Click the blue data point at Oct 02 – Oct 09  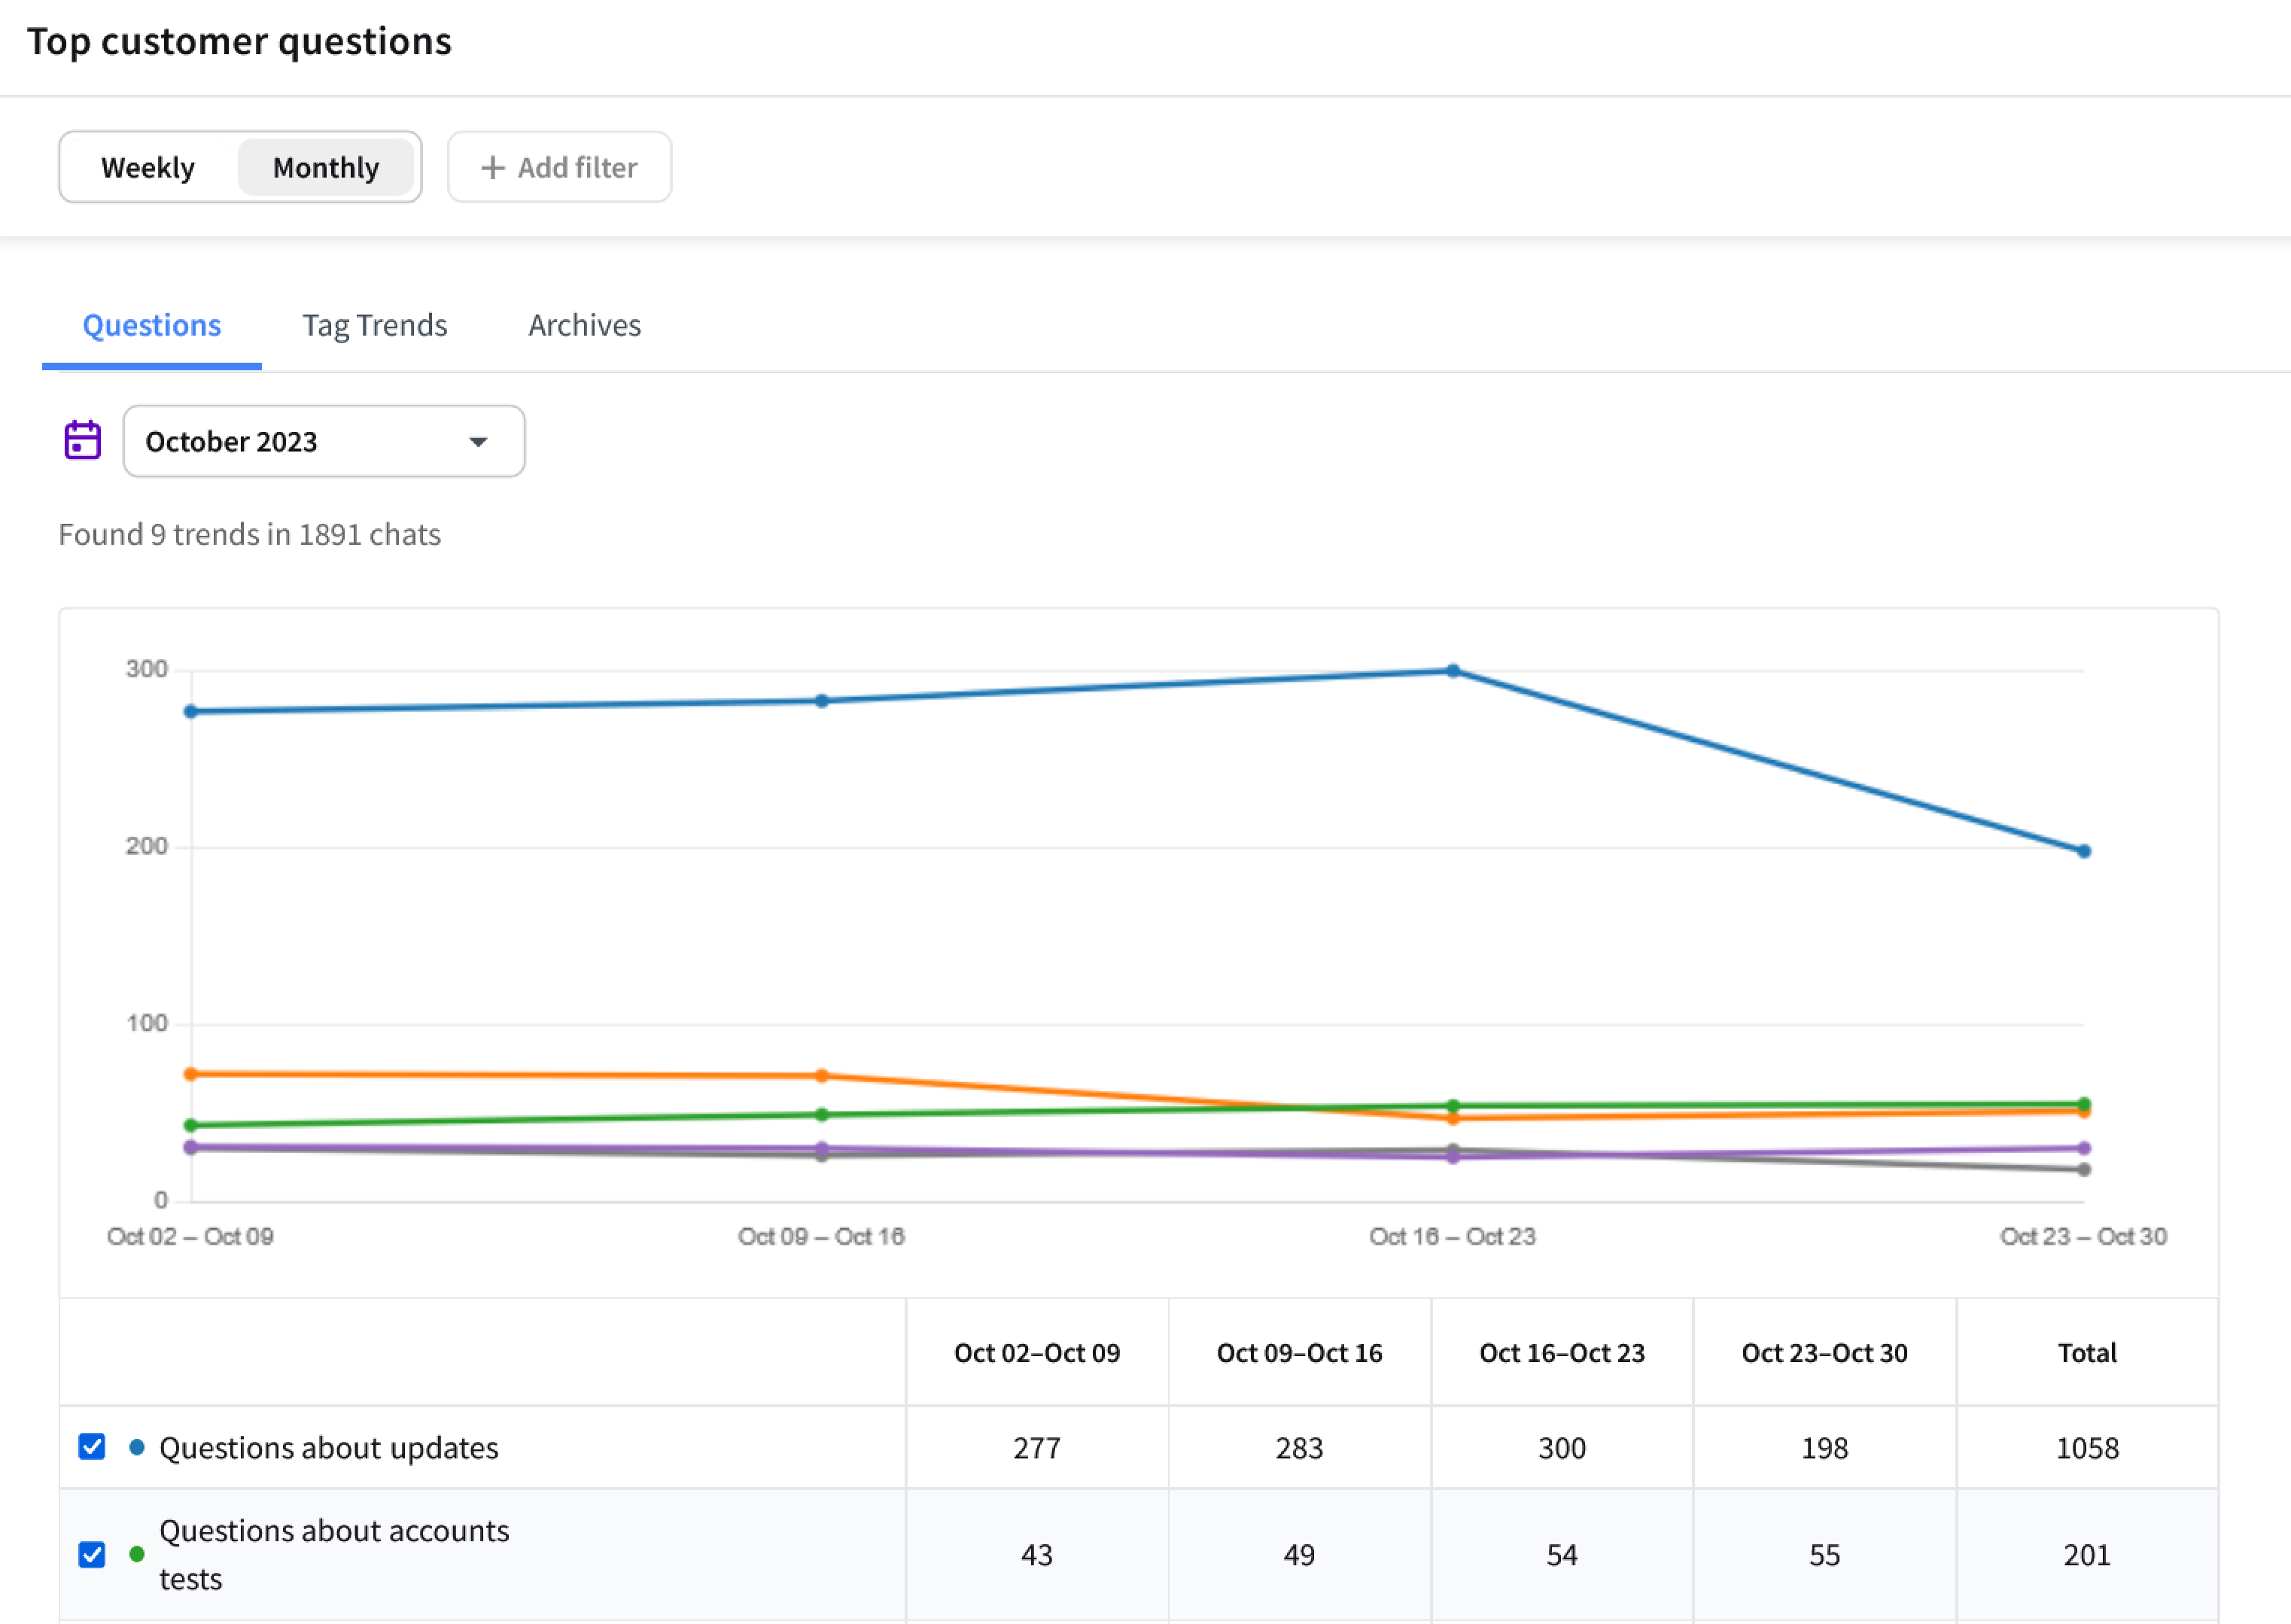click(191, 712)
